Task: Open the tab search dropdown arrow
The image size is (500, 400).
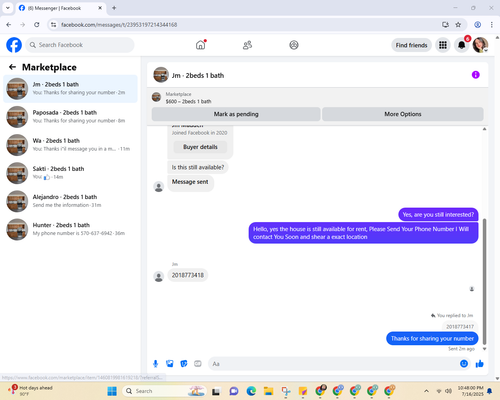Action: point(8,8)
